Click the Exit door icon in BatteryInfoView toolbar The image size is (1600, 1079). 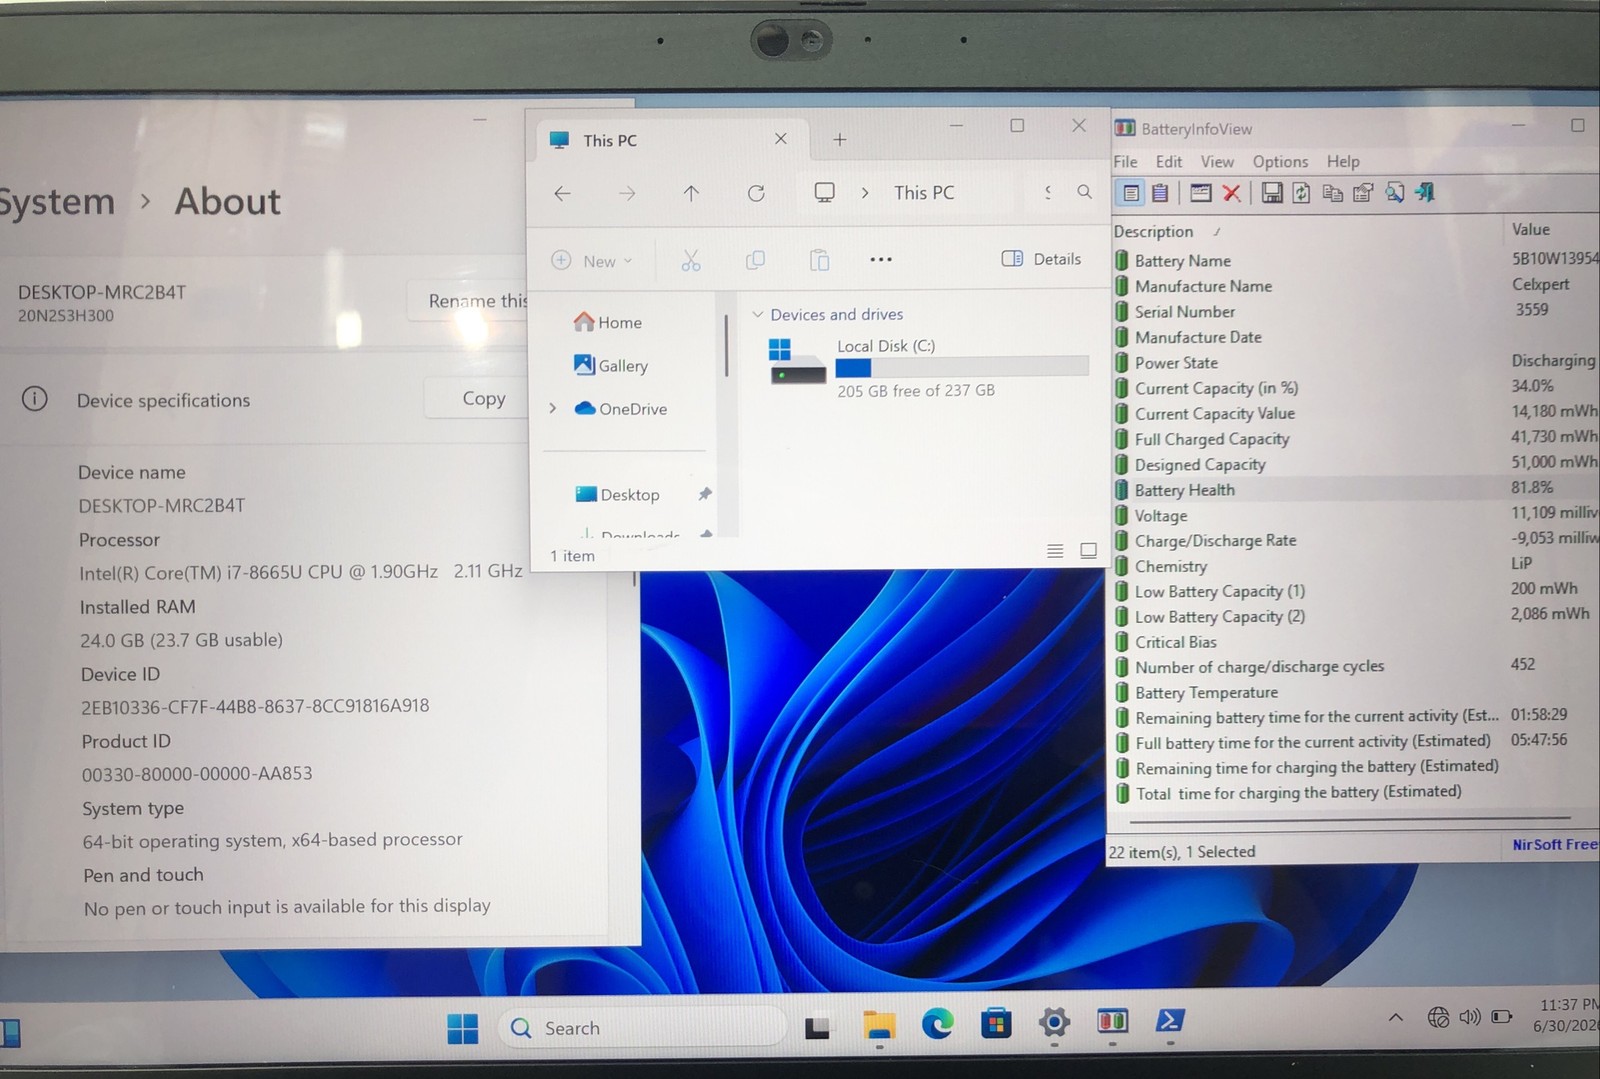pos(1425,192)
